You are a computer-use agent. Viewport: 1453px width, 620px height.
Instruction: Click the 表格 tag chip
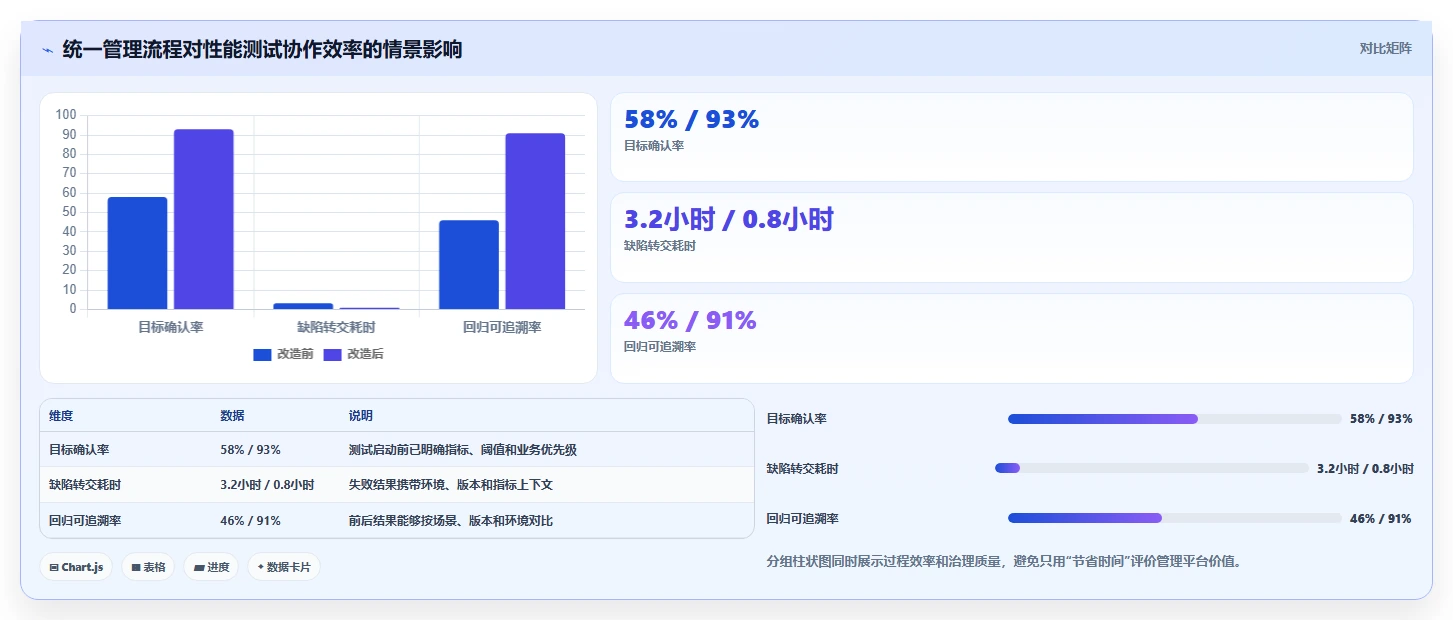148,567
